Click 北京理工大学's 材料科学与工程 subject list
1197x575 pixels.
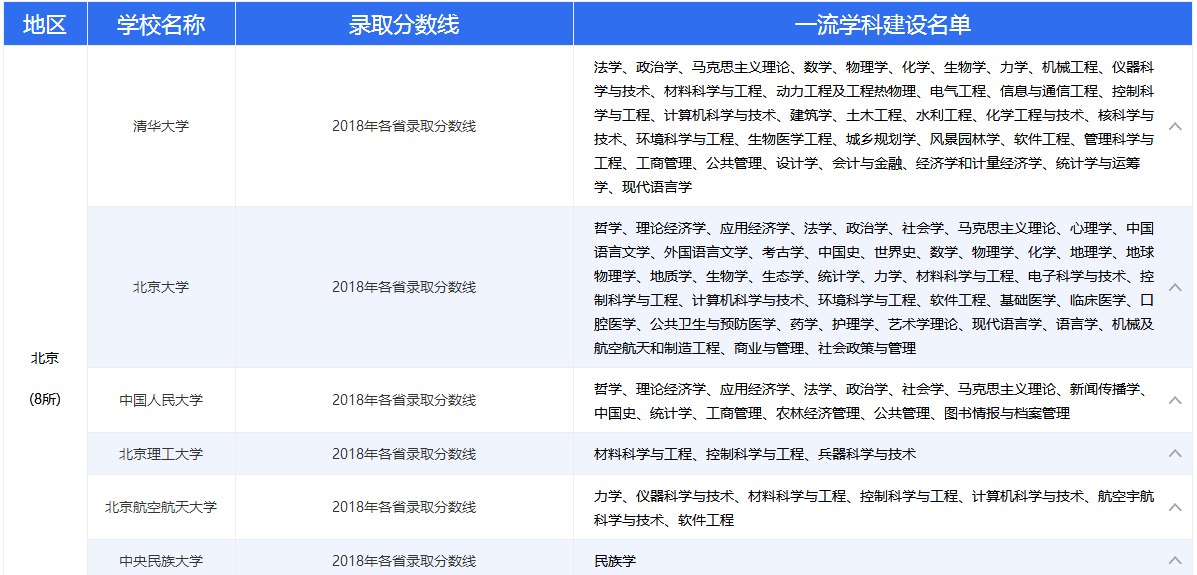[x=755, y=454]
